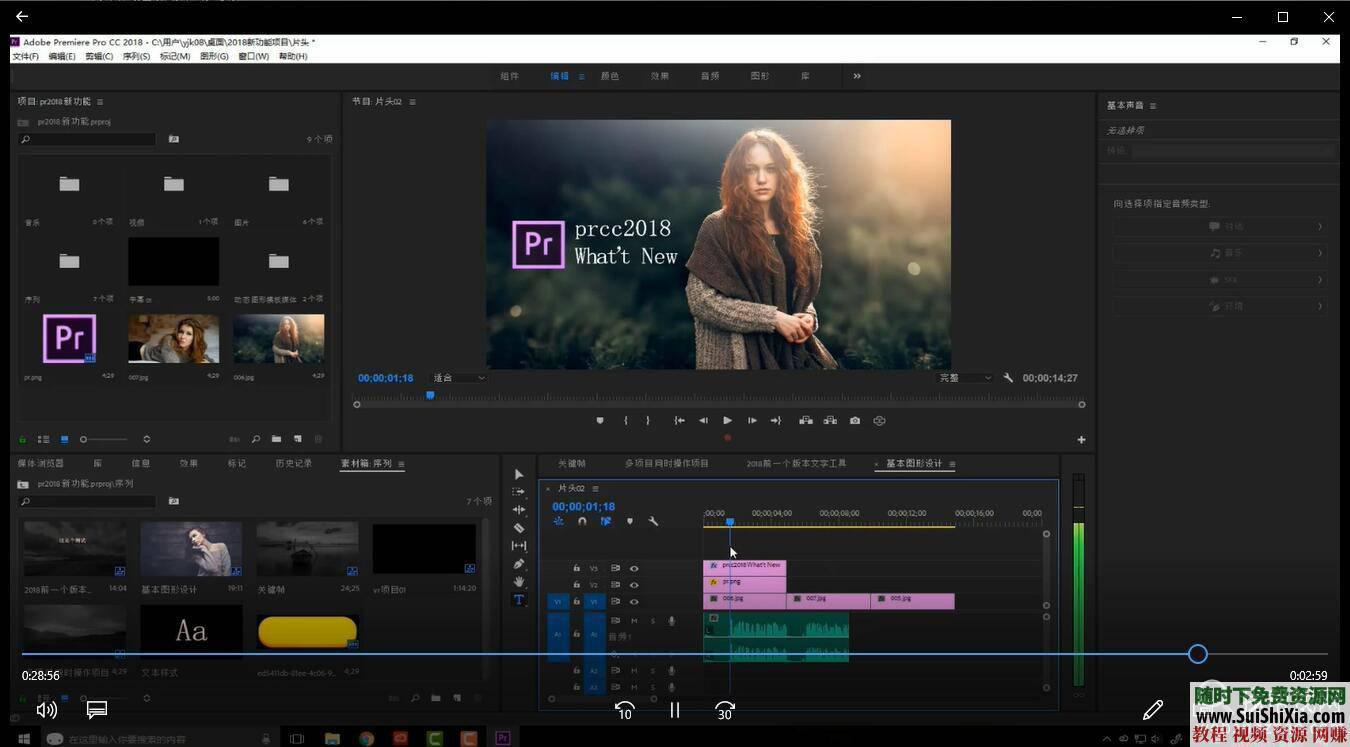Toggle nest sequence insert mode icon
The image size is (1350, 747).
(558, 521)
